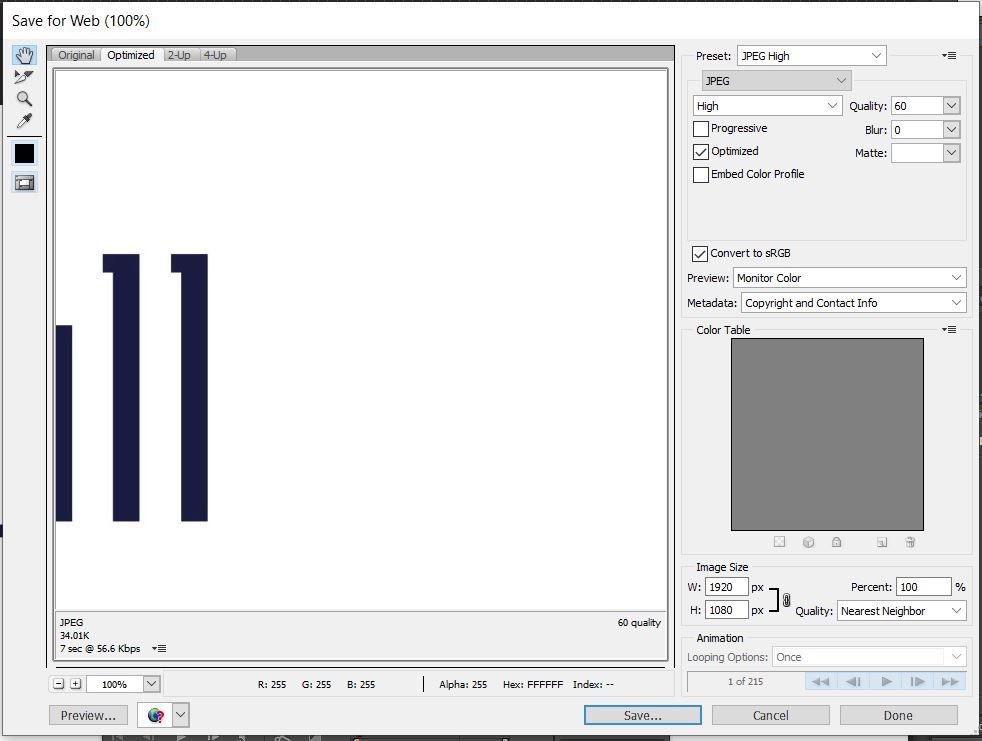The width and height of the screenshot is (982, 741).
Task: Go to previous animation frame
Action: click(x=853, y=681)
